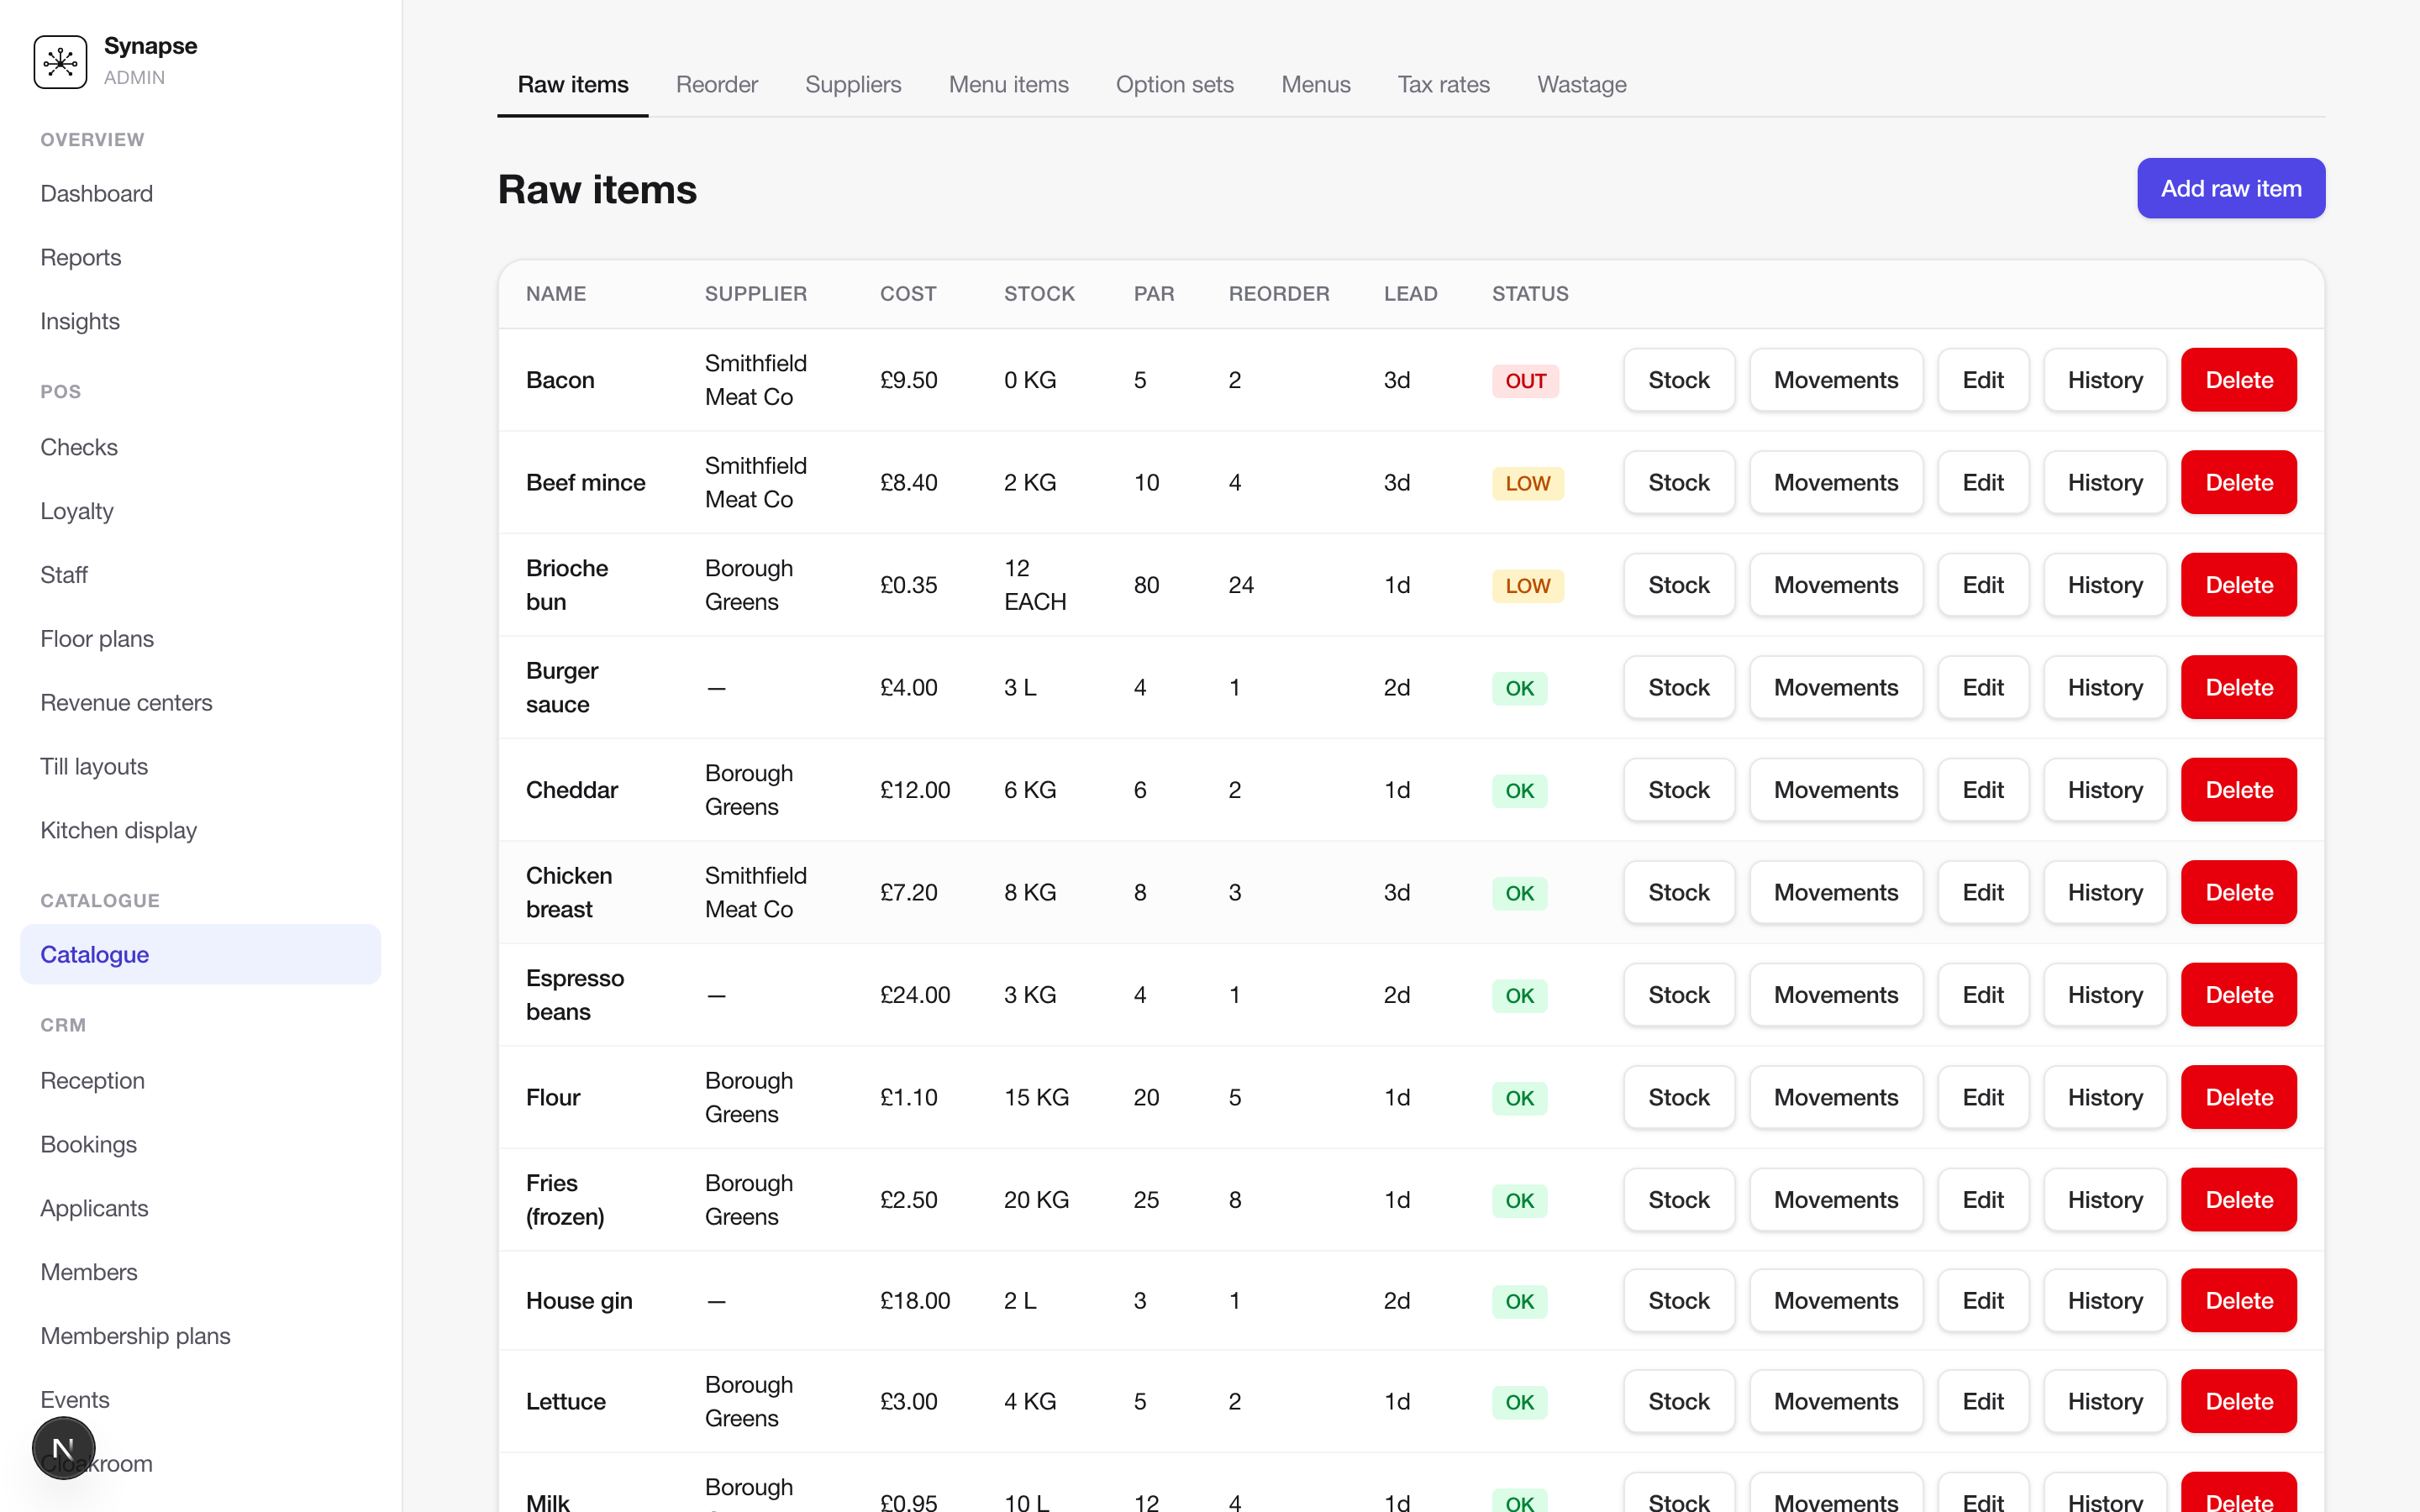
Task: Adjust Stock for Flour
Action: pos(1679,1097)
